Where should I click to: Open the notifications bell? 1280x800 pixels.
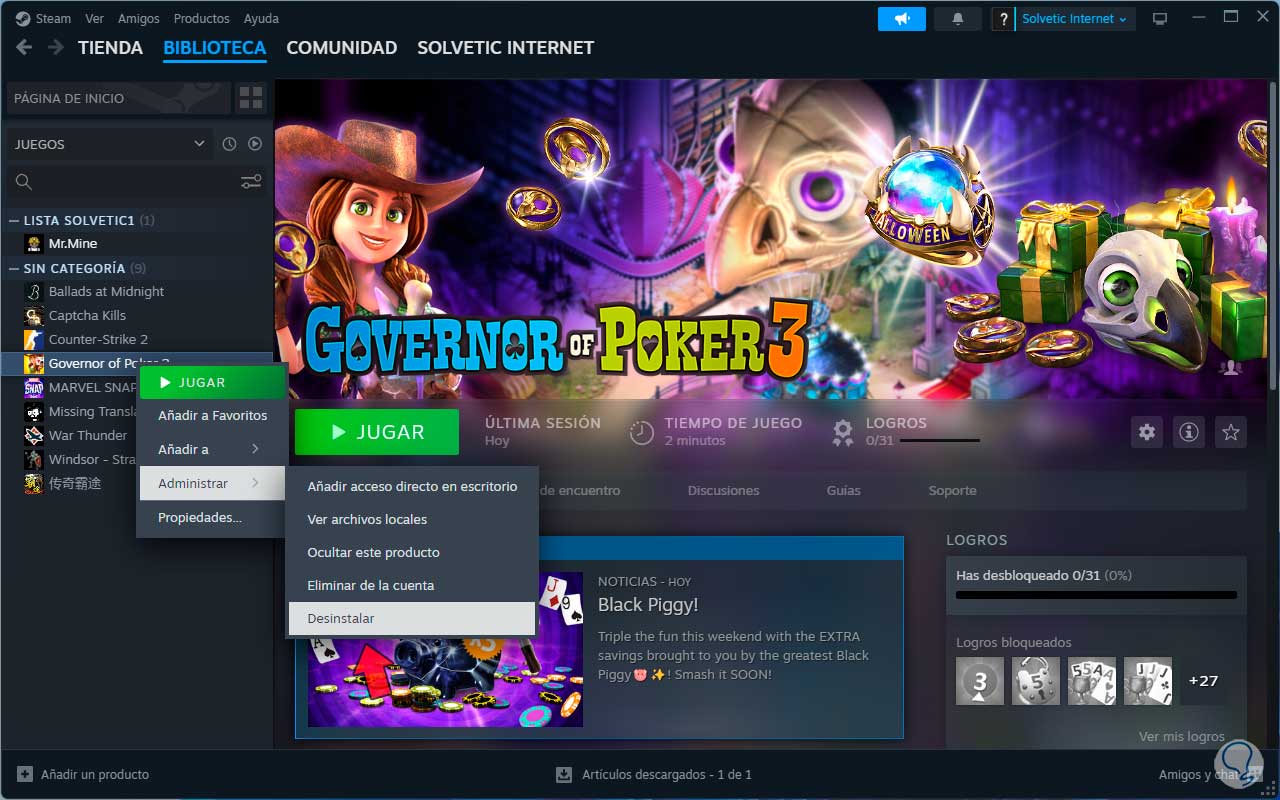[x=958, y=18]
